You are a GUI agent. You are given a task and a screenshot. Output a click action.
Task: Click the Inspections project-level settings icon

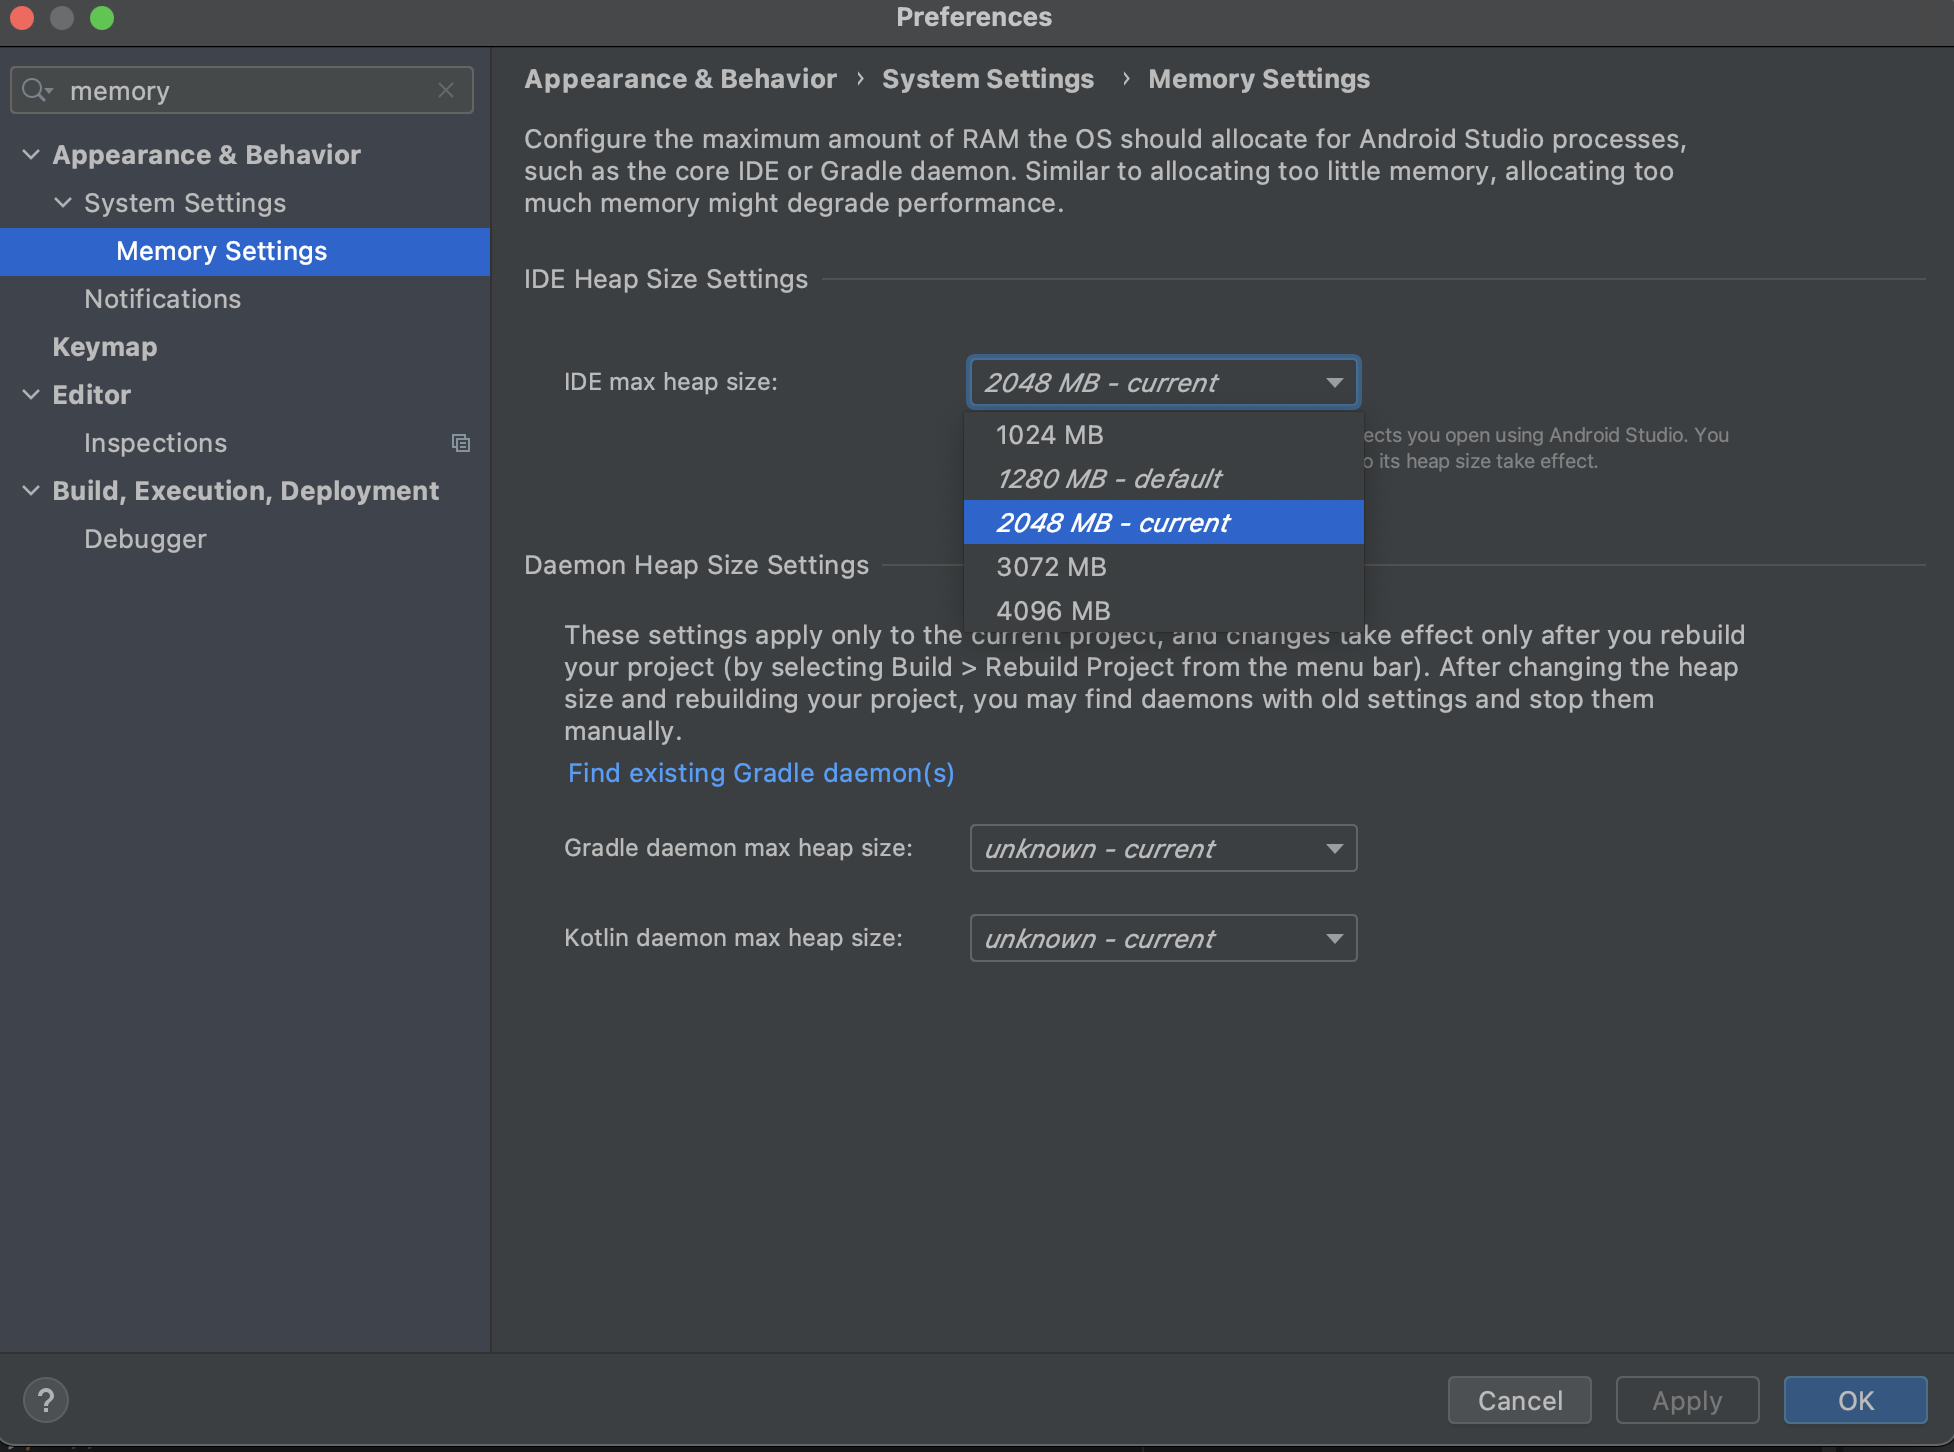coord(461,443)
